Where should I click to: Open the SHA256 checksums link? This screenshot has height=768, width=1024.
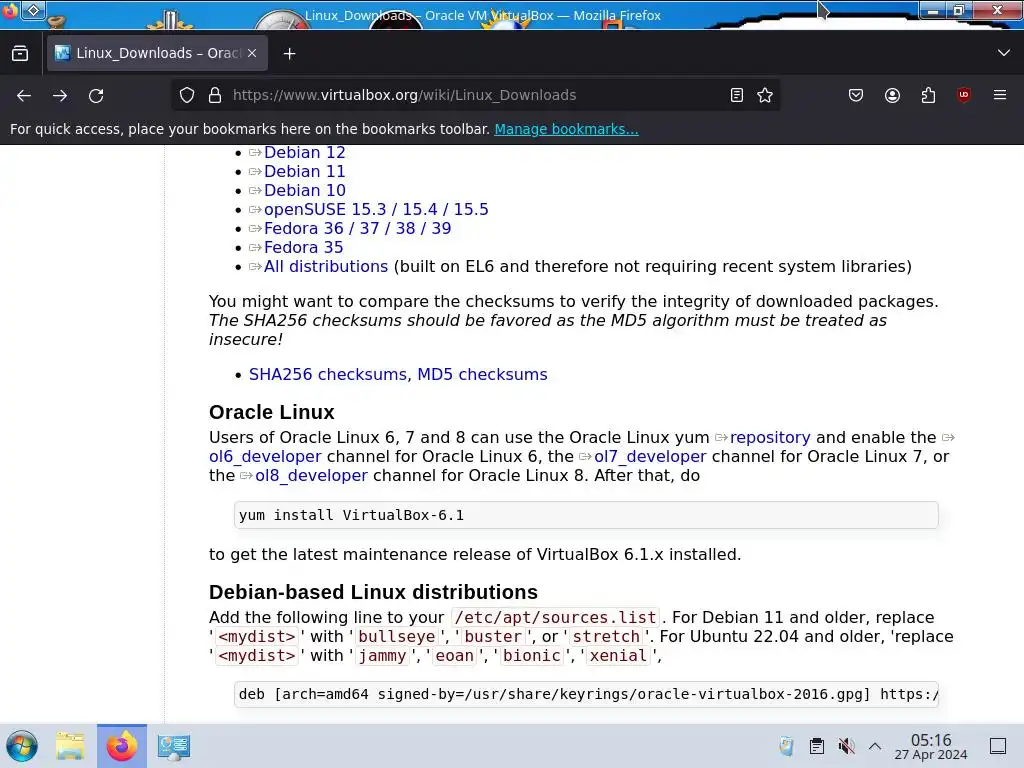(x=328, y=374)
